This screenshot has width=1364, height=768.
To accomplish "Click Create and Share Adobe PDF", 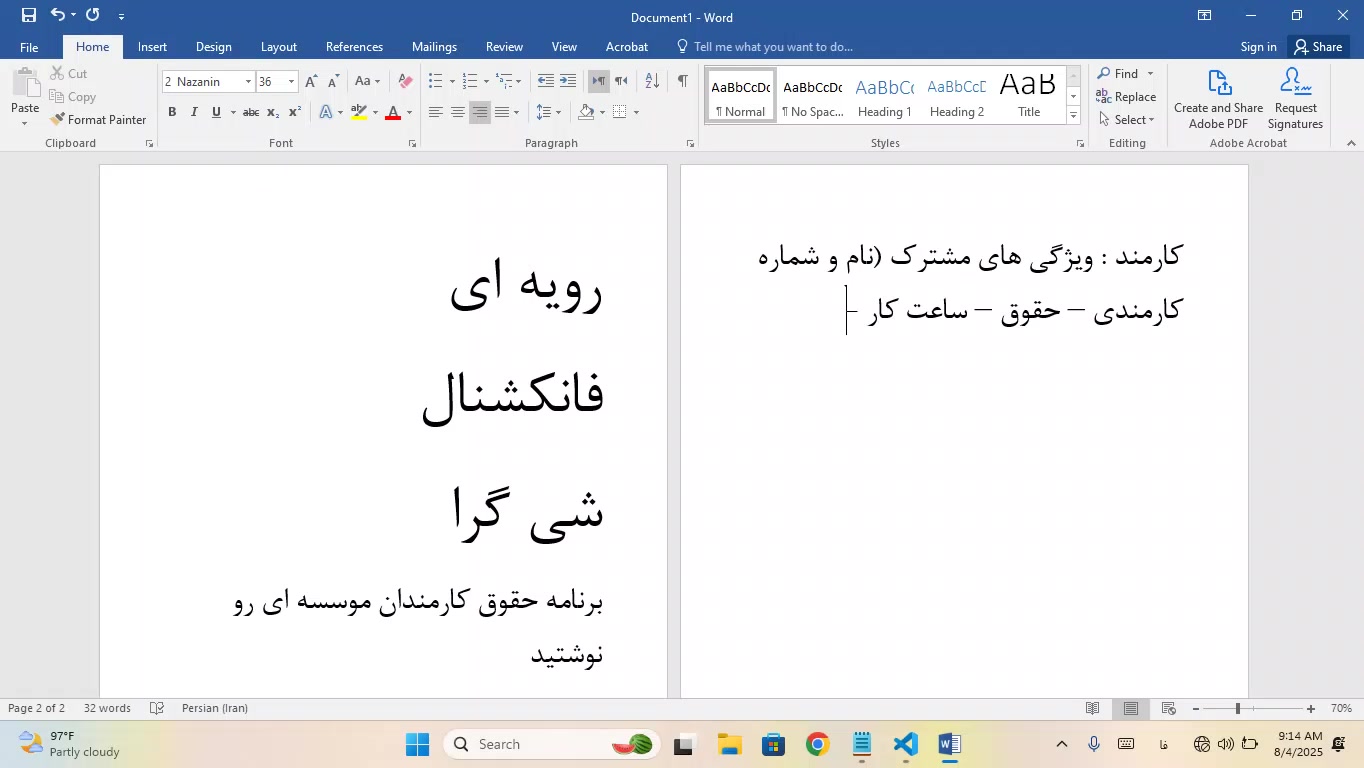I will [x=1218, y=100].
